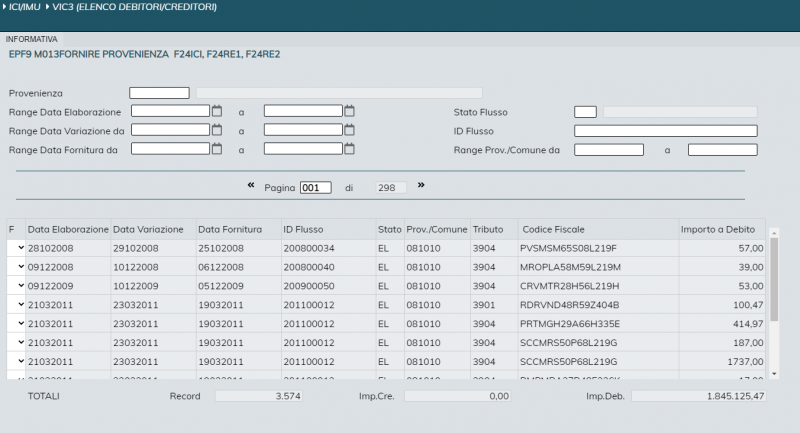Open calendar for Range Data Elaborazione start date

(x=216, y=111)
